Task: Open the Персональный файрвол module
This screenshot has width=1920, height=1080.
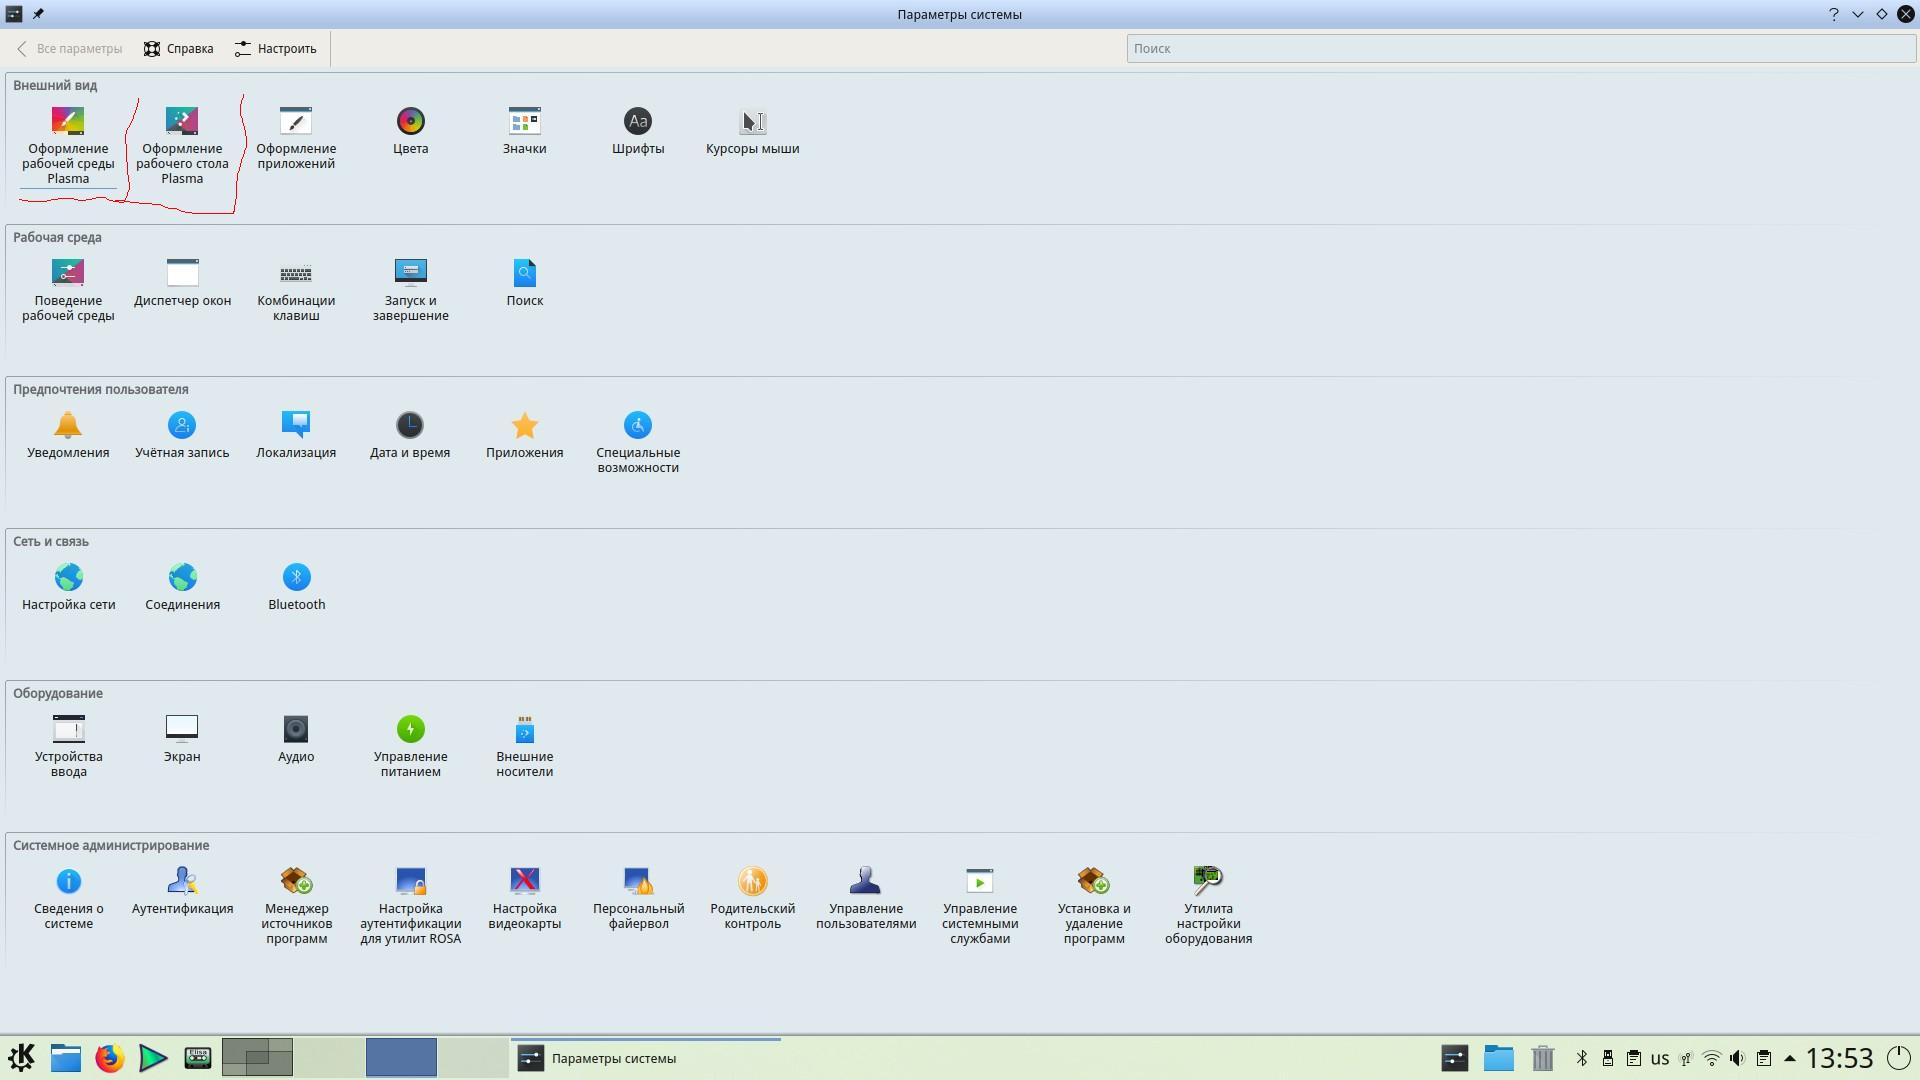Action: pos(638,897)
